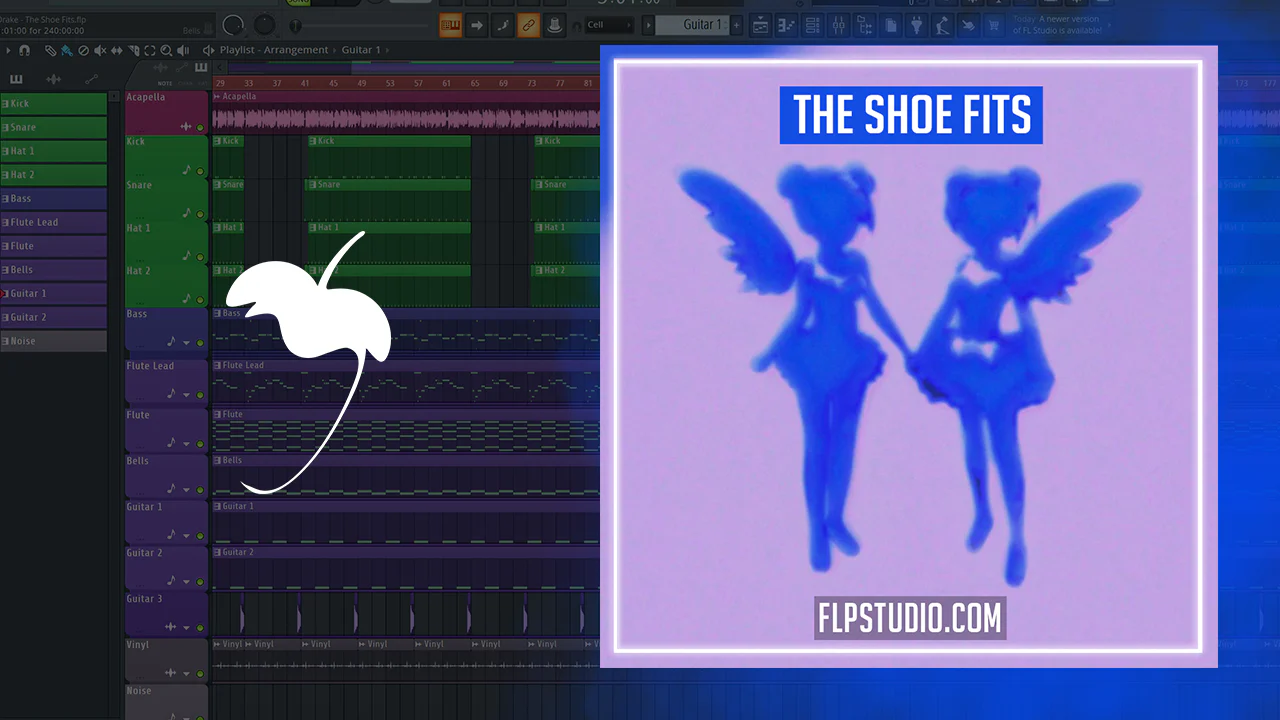Mute the Hat 1 track via its green LED
The height and width of the screenshot is (720, 1280).
point(200,257)
